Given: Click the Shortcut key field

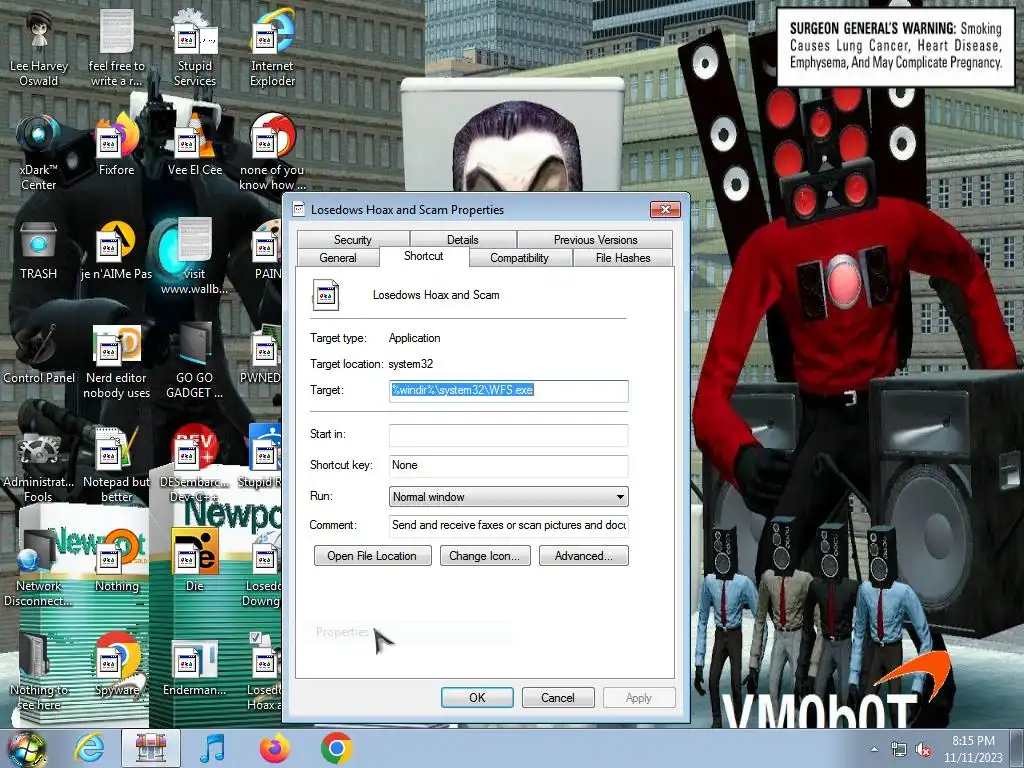Looking at the screenshot, I should tap(509, 466).
